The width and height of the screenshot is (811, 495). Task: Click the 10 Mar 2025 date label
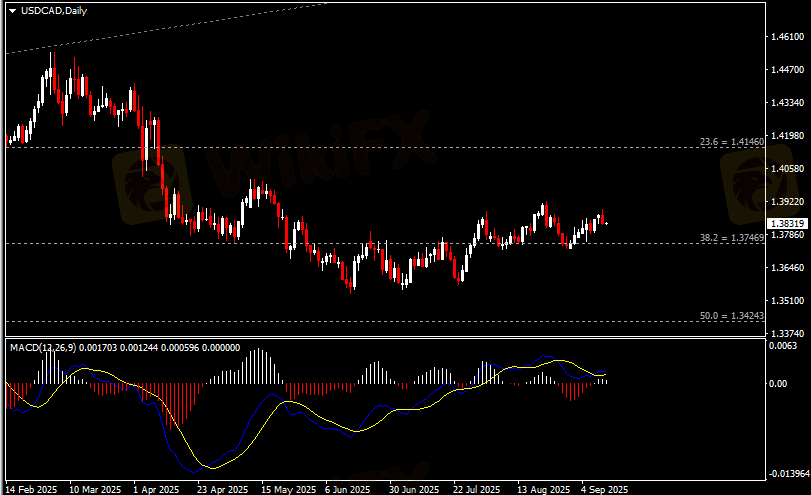(x=95, y=489)
